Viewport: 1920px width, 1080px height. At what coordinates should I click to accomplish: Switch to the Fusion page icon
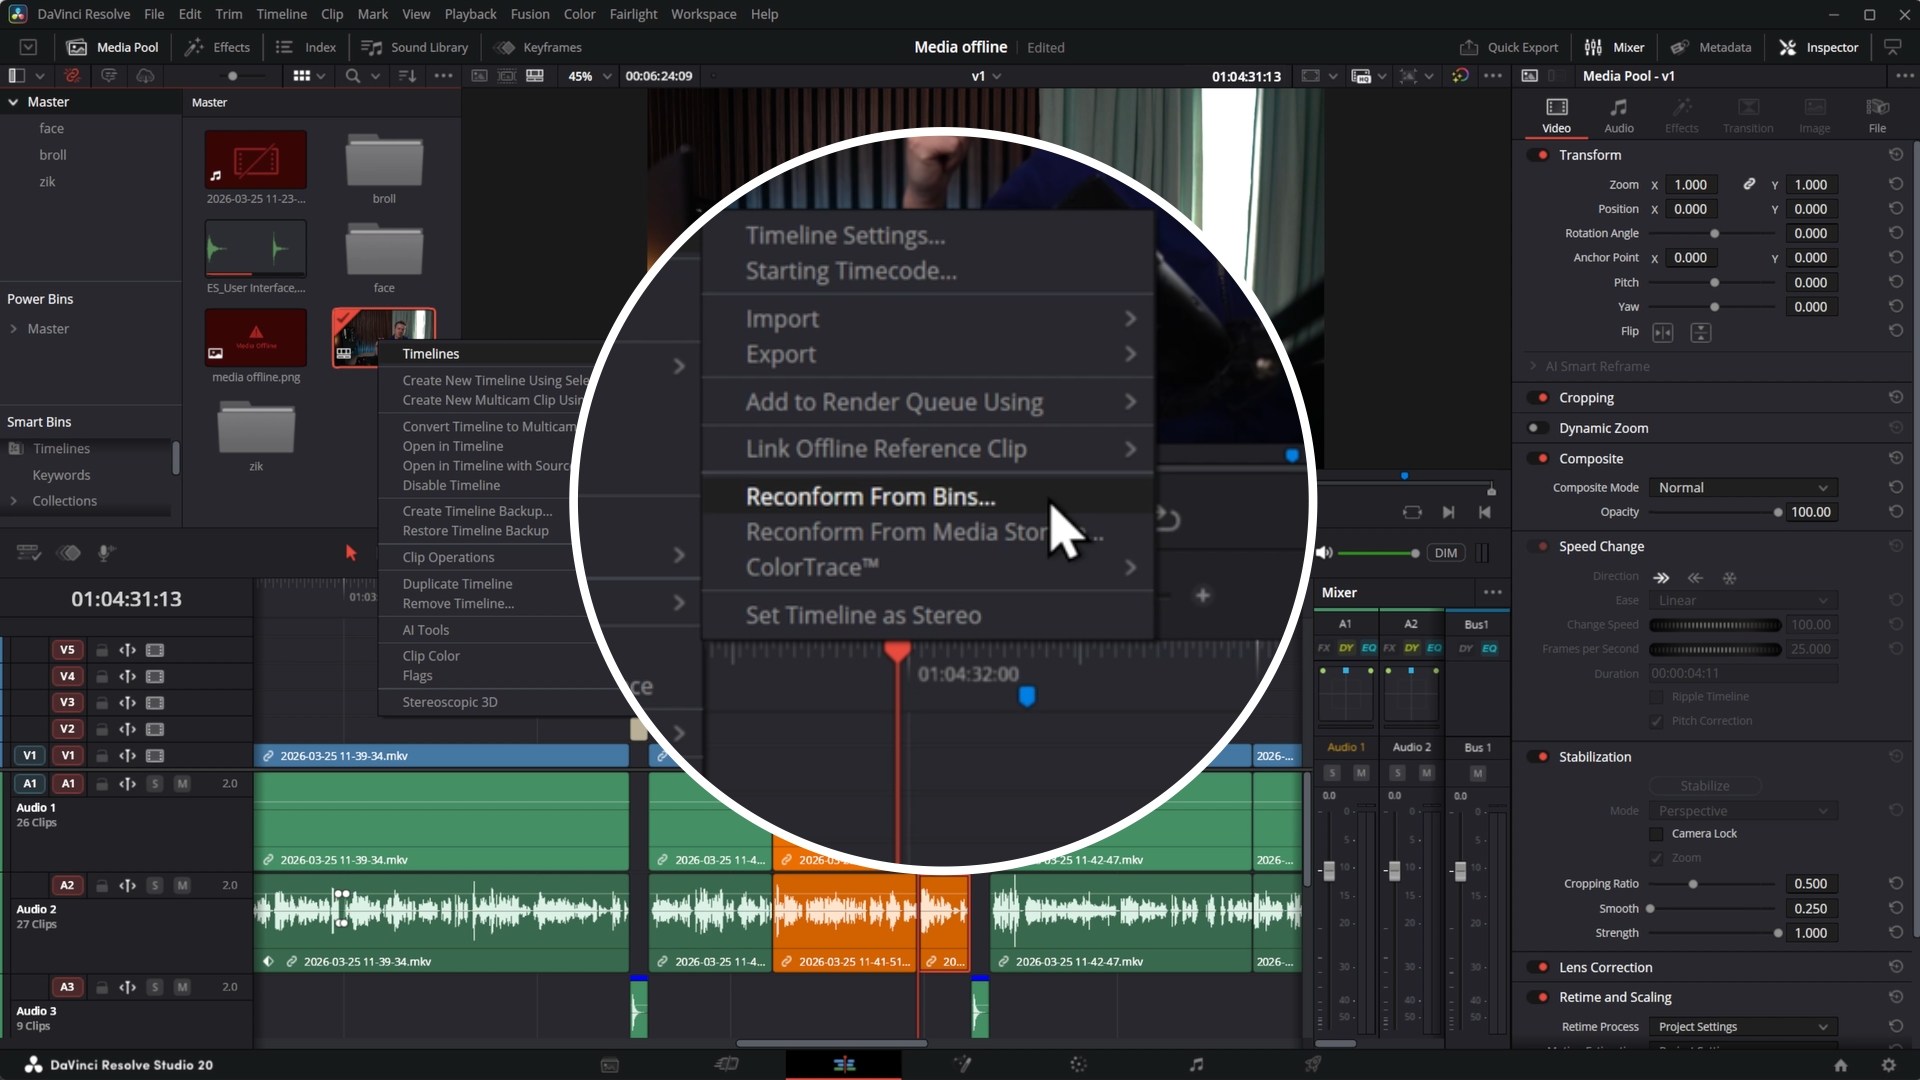[962, 1064]
